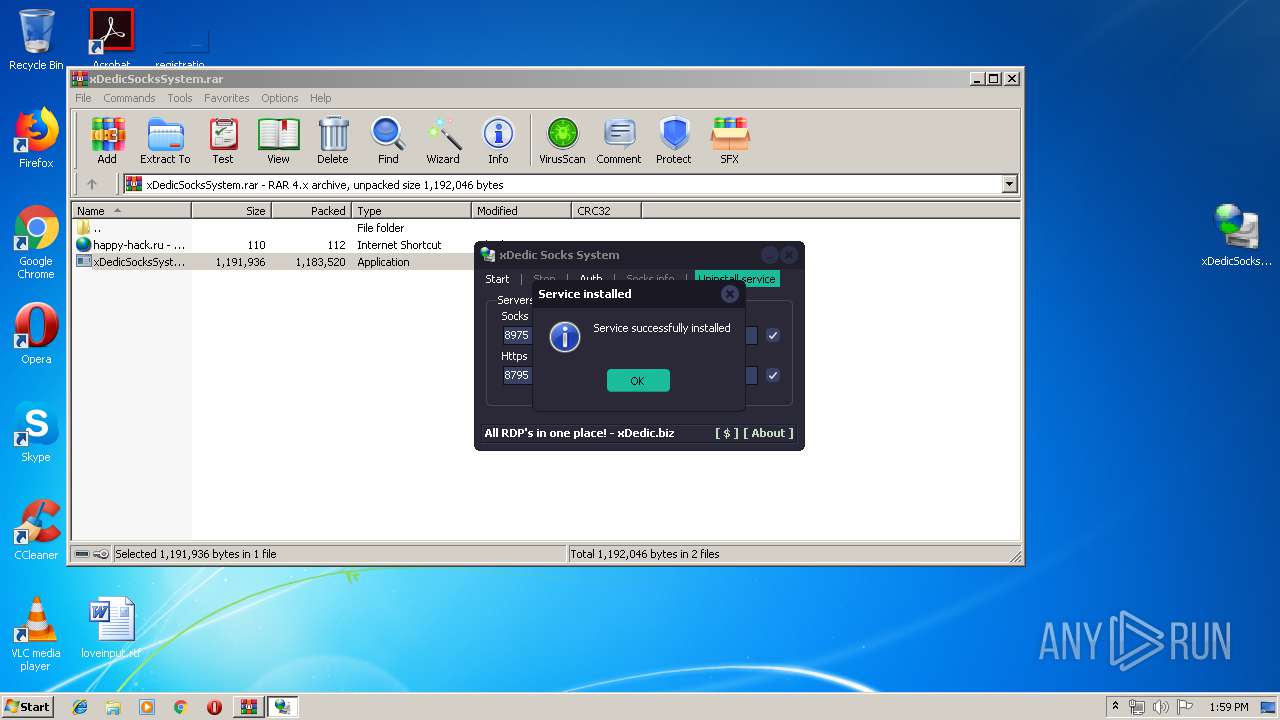Open xDedicSocks desktop icon at right

[1237, 236]
